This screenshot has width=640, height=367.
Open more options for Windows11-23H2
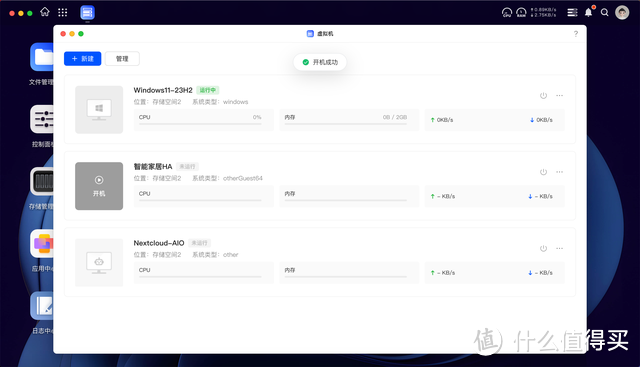click(x=559, y=96)
